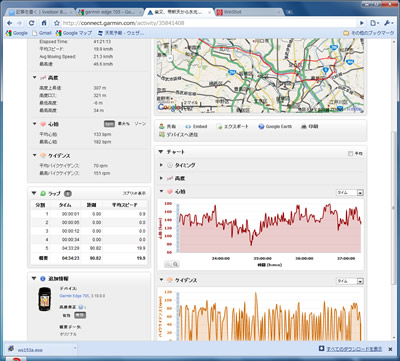Click the browser forward arrow
400x361 pixels.
[x=19, y=23]
